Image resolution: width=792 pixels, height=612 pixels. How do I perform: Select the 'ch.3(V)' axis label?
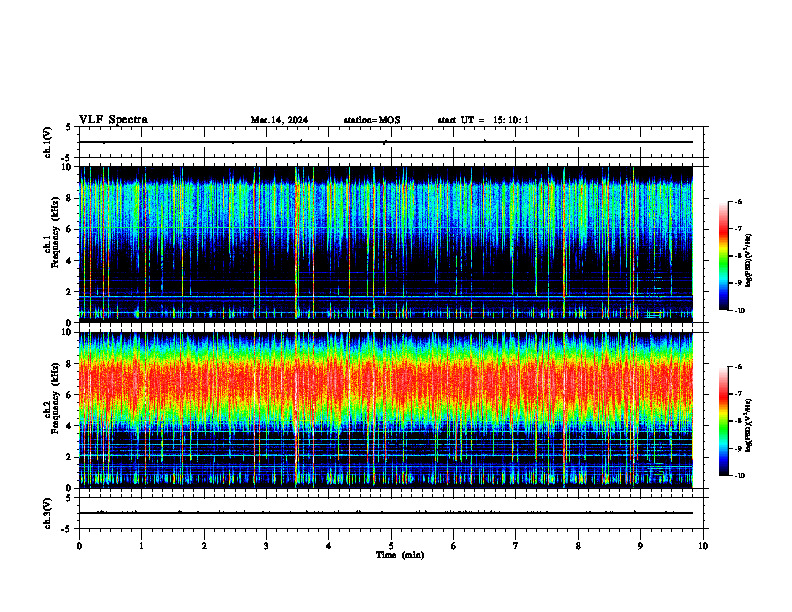pos(48,513)
